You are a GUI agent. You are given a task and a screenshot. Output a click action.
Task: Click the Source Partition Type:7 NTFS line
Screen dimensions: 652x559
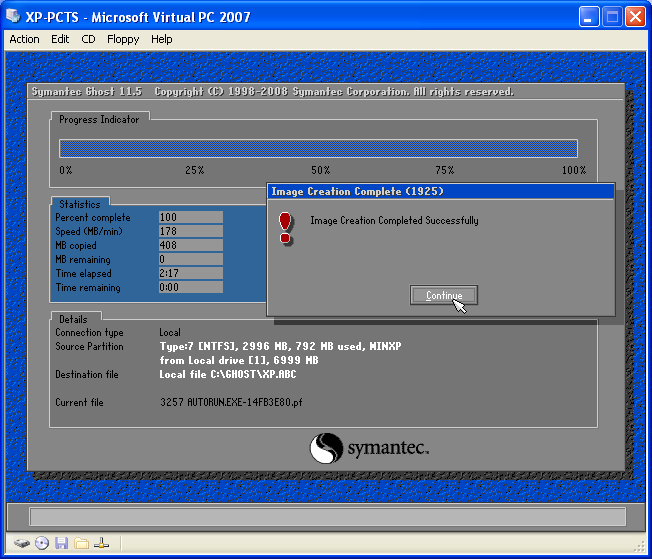pyautogui.click(x=281, y=346)
